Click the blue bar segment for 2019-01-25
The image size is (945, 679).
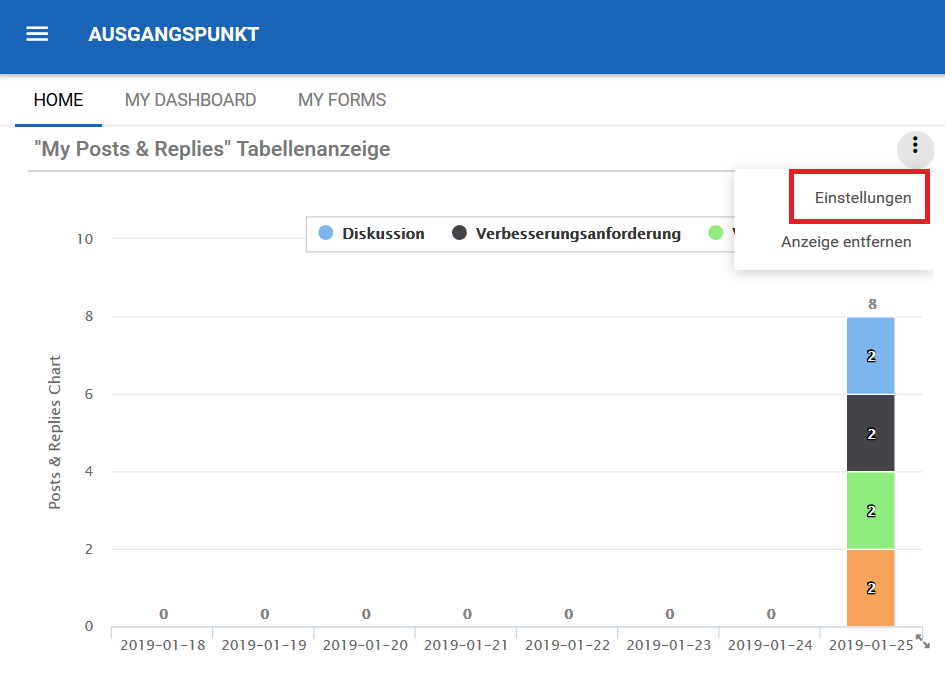[871, 356]
